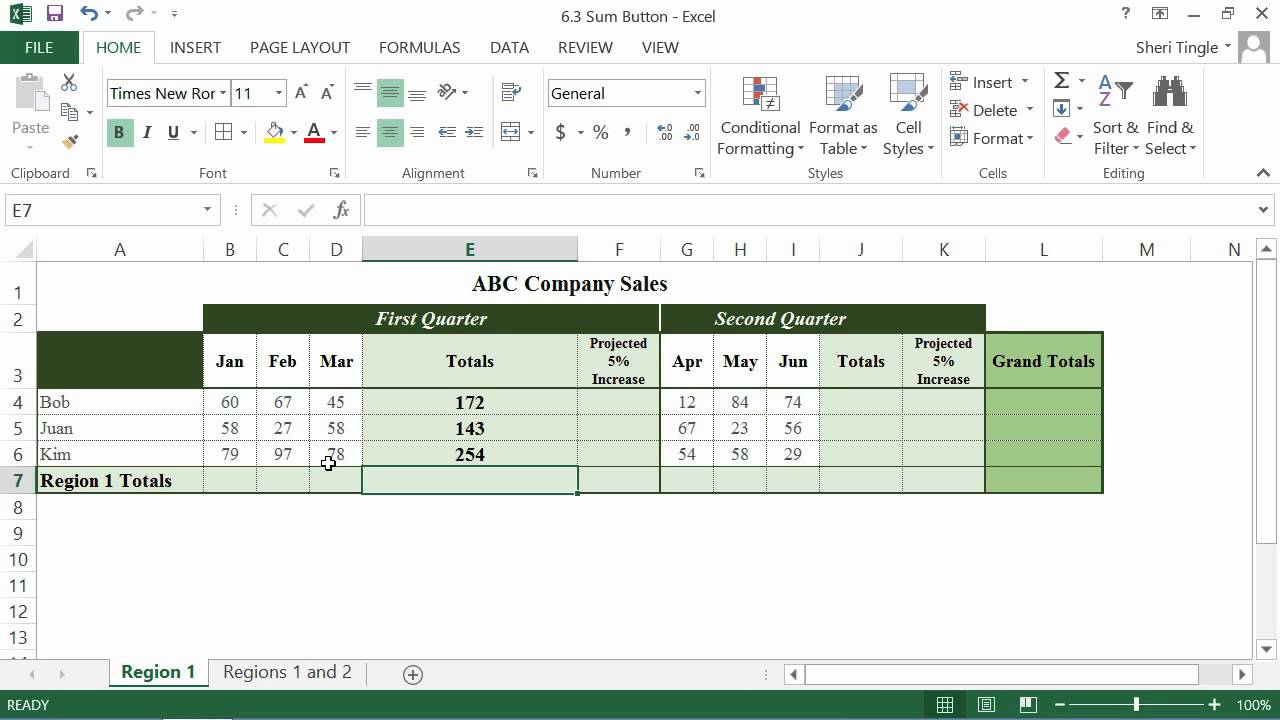Expand the Name Box dropdown arrow
The width and height of the screenshot is (1280, 720).
207,210
